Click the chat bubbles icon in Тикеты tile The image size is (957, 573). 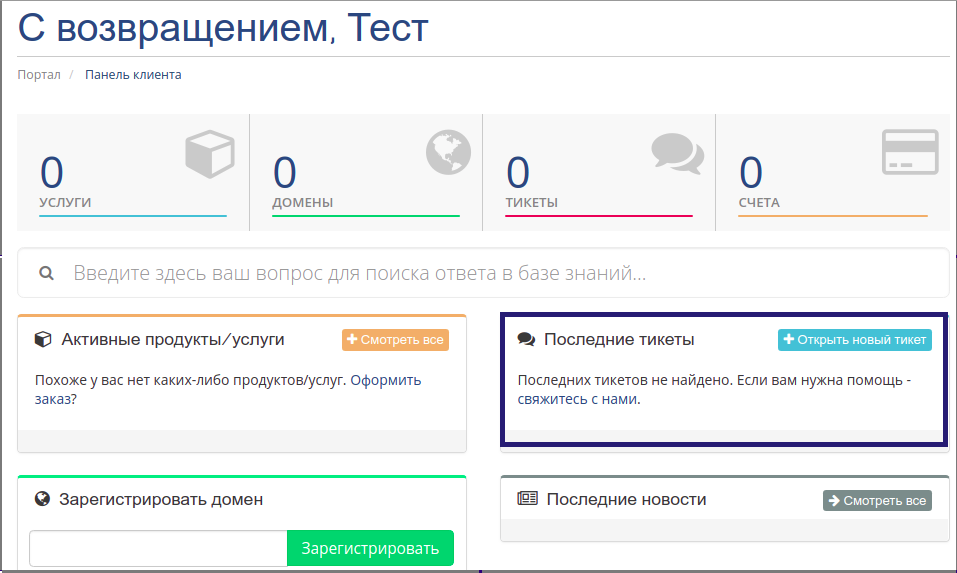point(677,153)
